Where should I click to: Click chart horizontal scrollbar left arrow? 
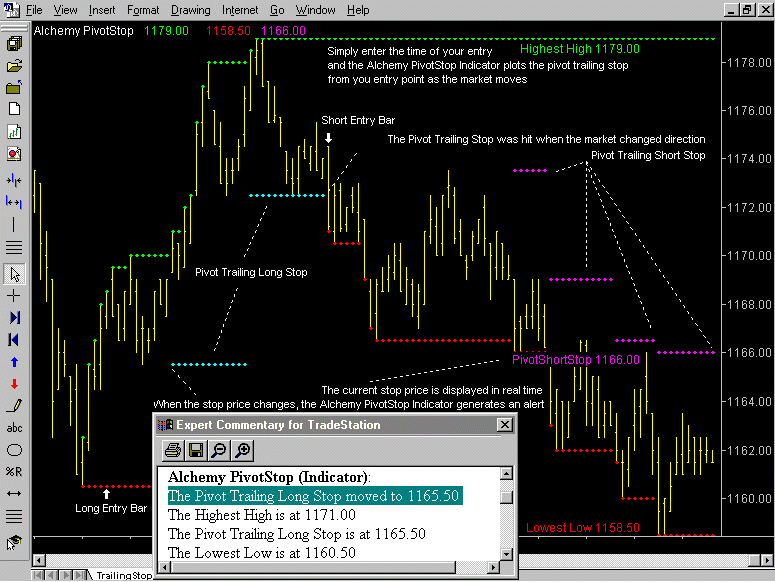[x=39, y=560]
